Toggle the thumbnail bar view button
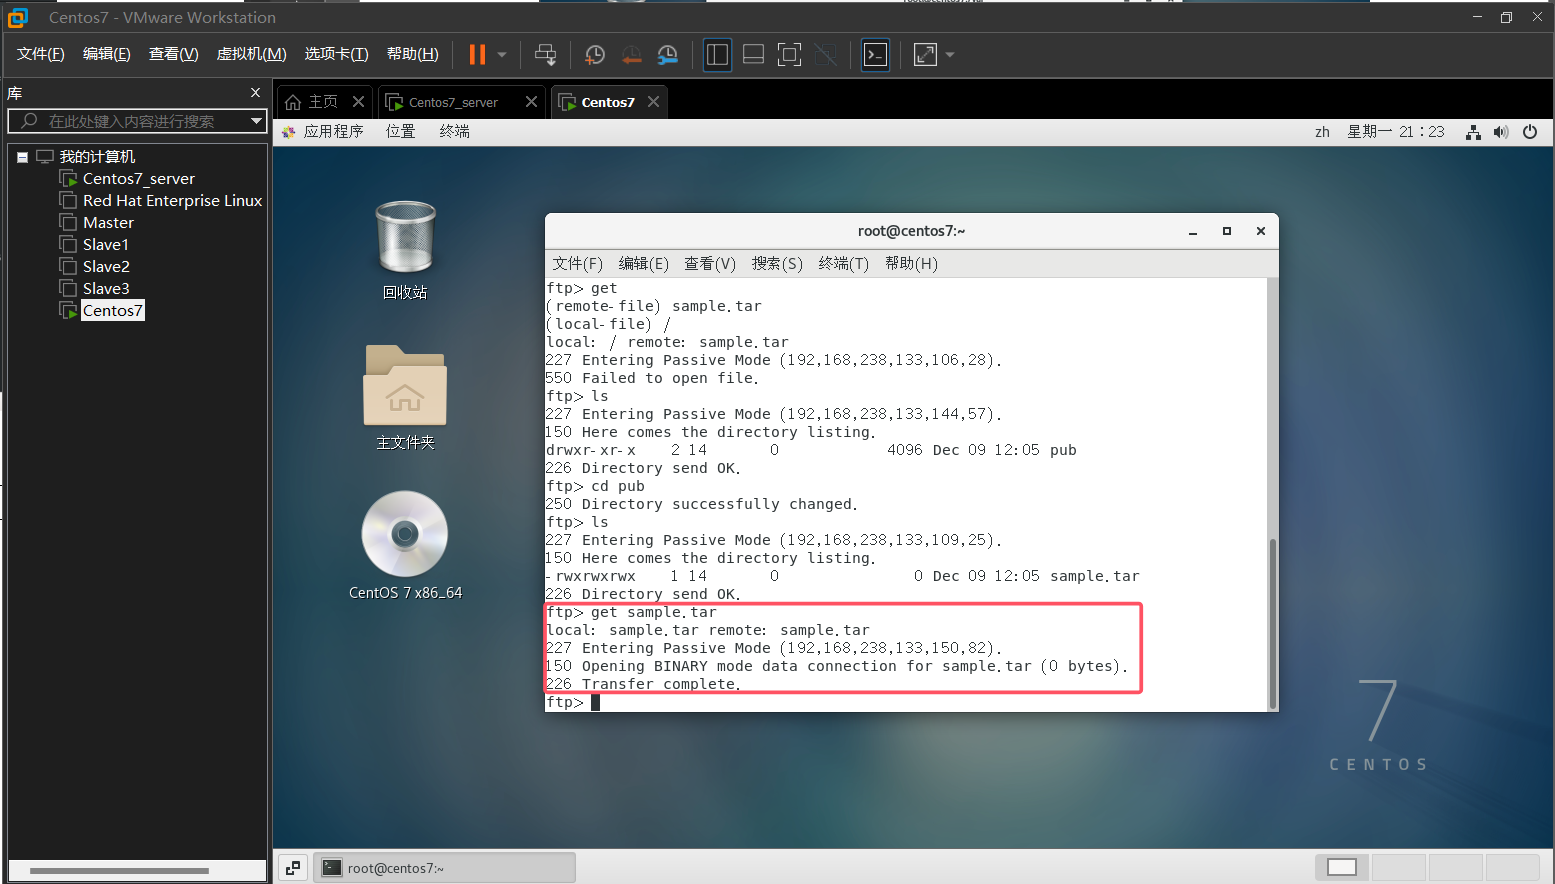This screenshot has height=884, width=1555. pyautogui.click(x=753, y=55)
